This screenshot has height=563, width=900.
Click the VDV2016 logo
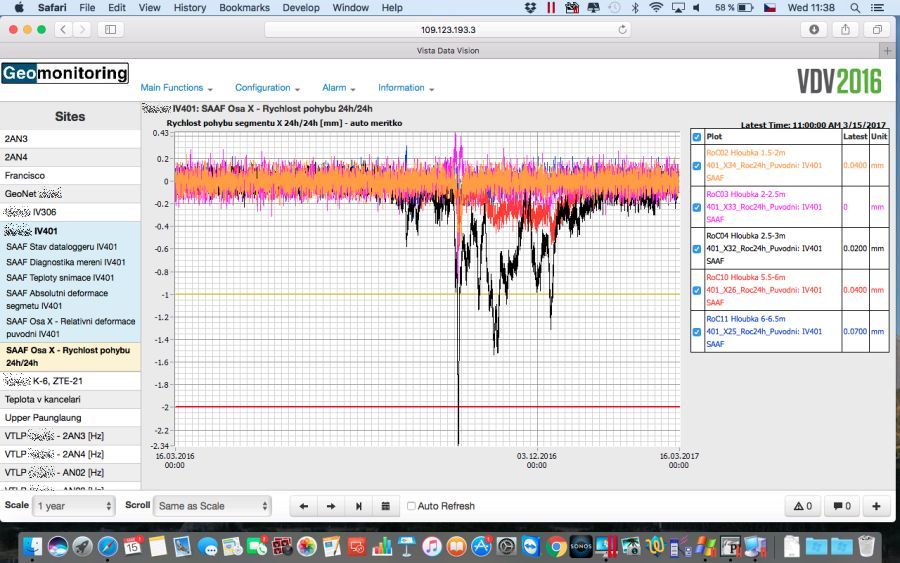click(x=839, y=81)
